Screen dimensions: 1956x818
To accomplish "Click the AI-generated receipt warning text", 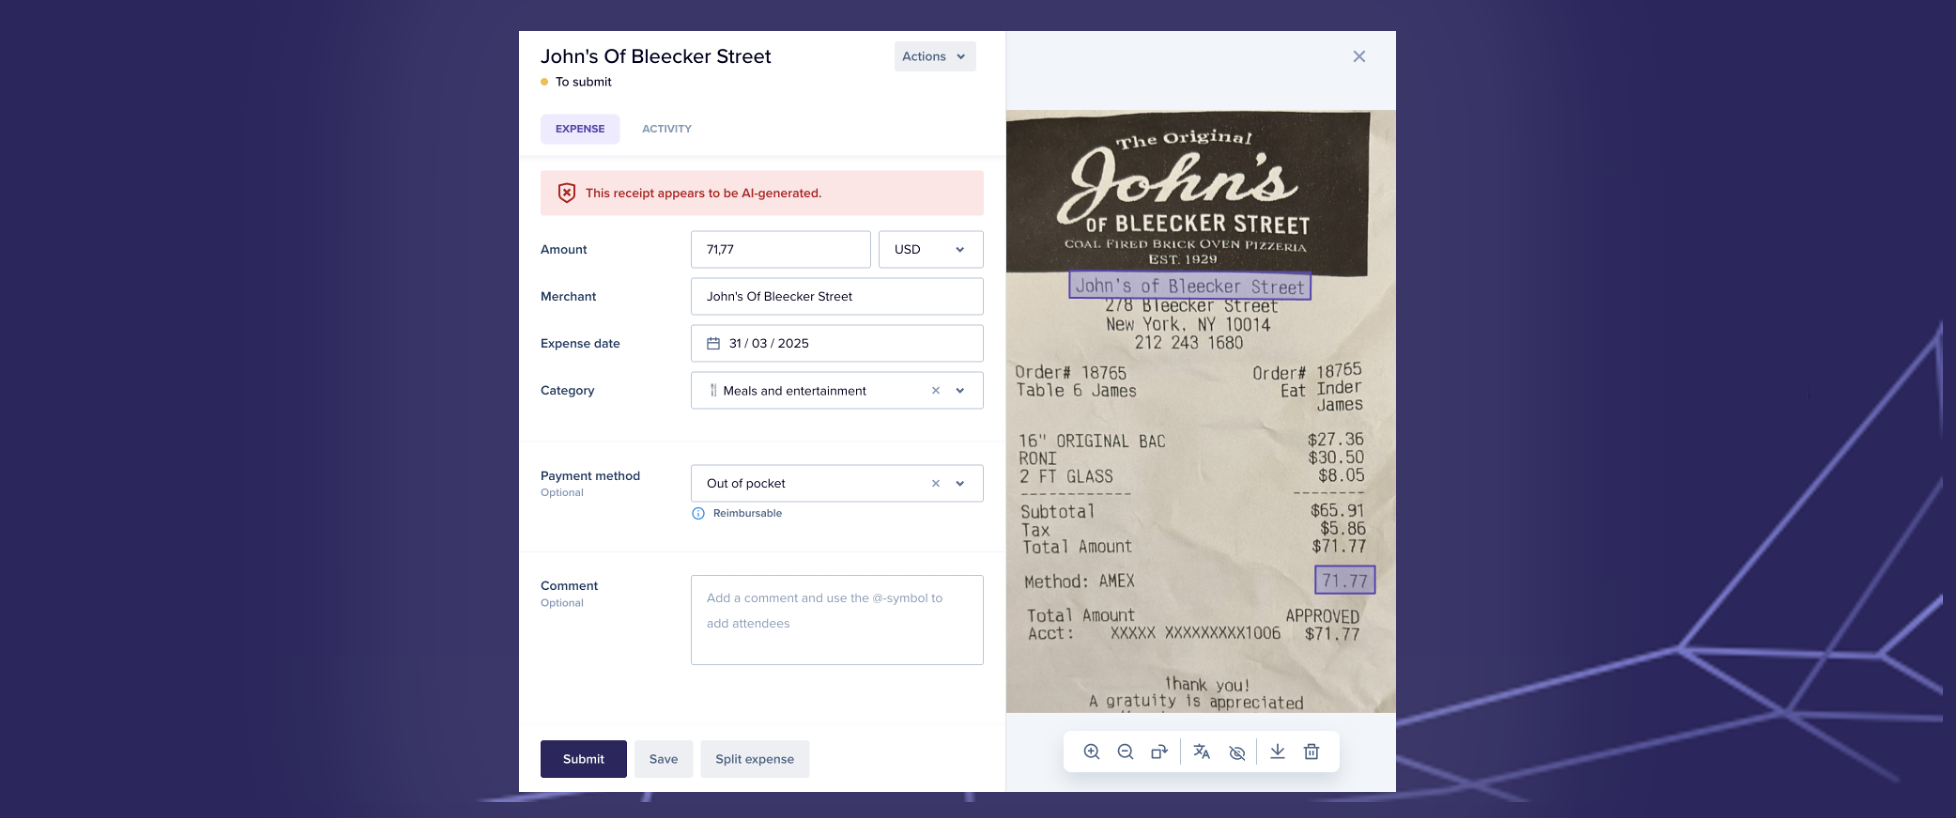I will point(703,193).
